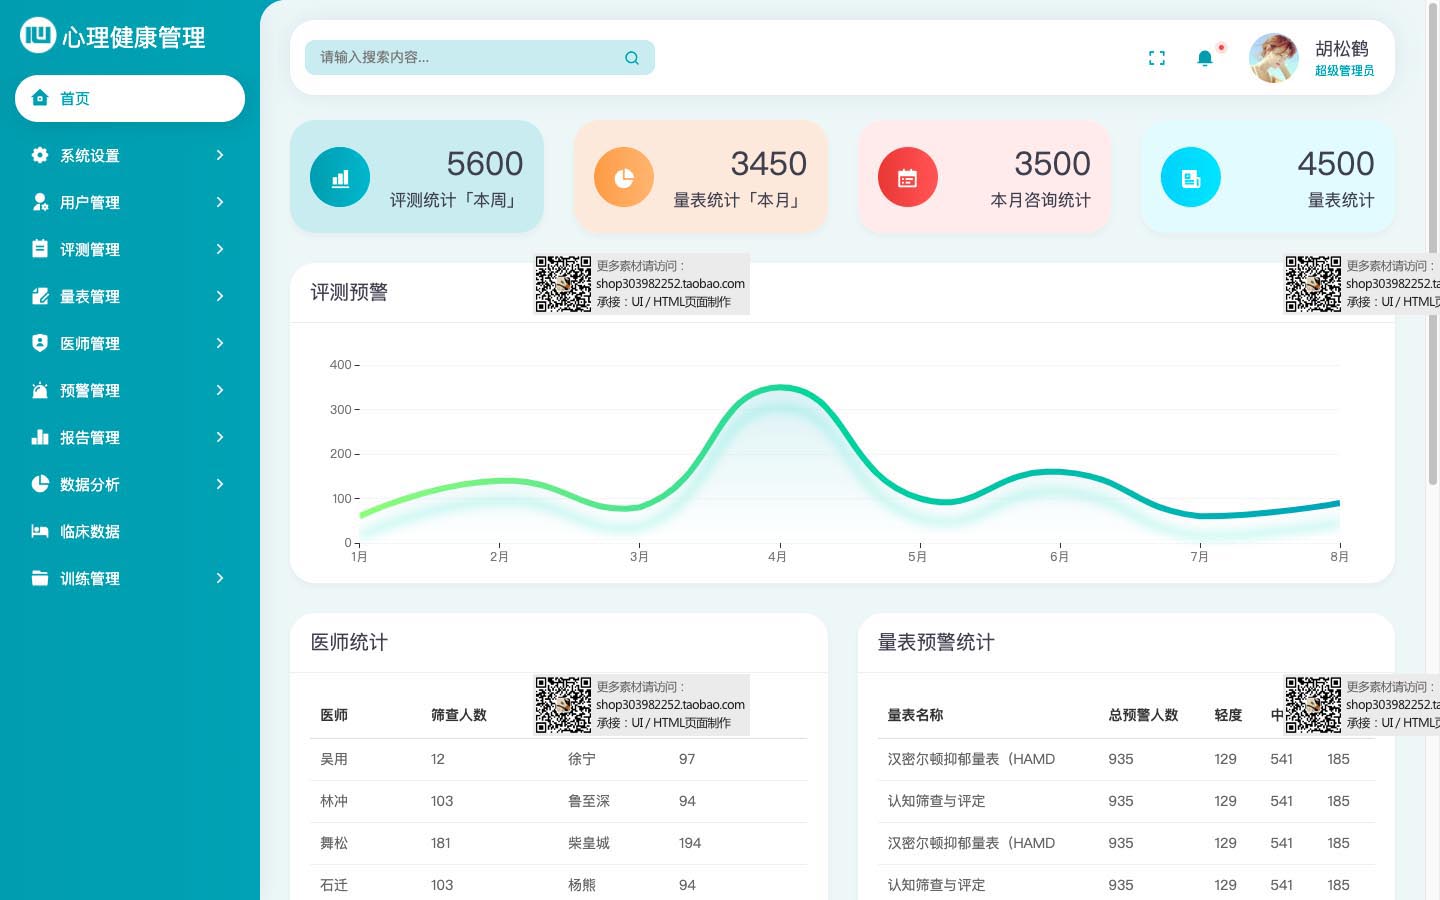The height and width of the screenshot is (900, 1440).
Task: Expand the 训练管理 arrow
Action: [220, 578]
